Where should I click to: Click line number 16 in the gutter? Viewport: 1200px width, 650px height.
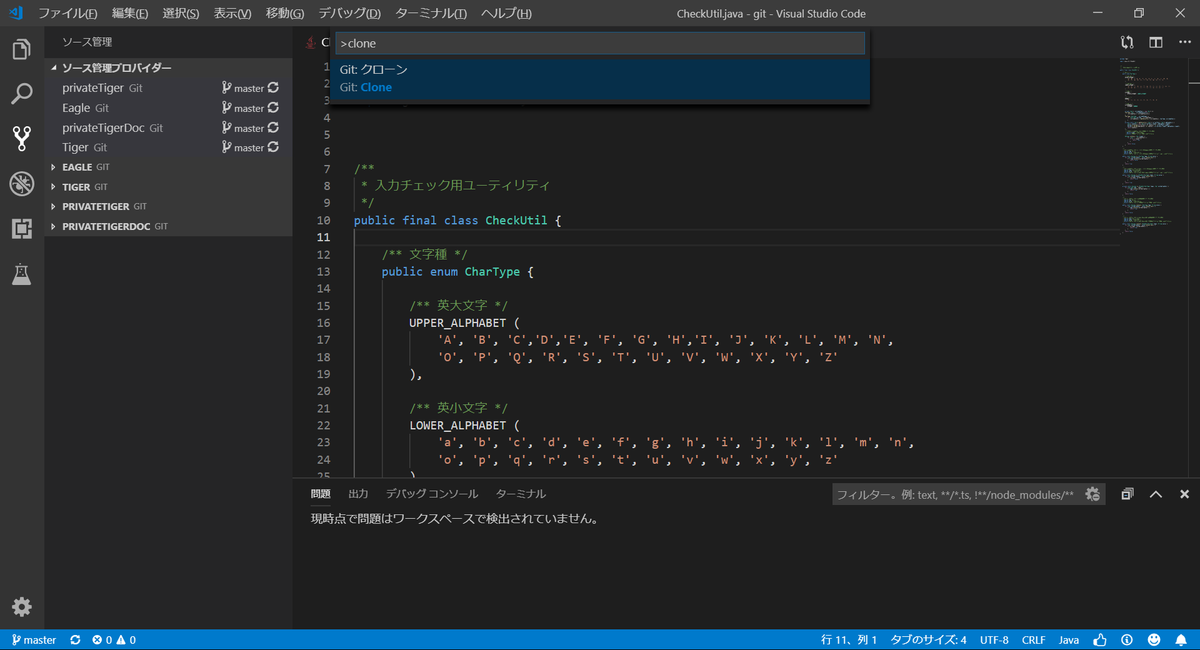pos(322,323)
